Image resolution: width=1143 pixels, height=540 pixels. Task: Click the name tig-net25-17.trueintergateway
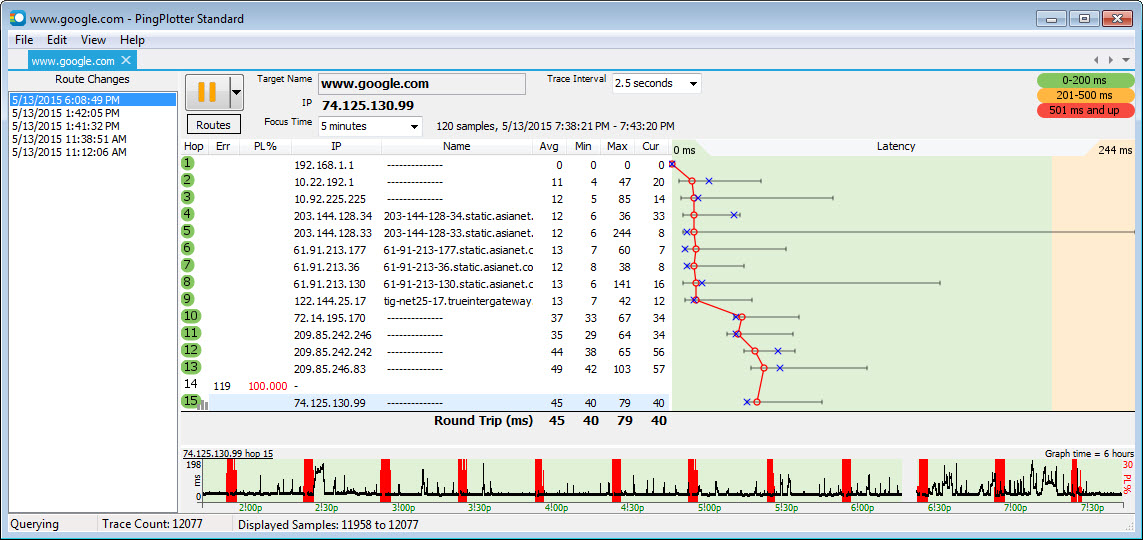point(459,301)
